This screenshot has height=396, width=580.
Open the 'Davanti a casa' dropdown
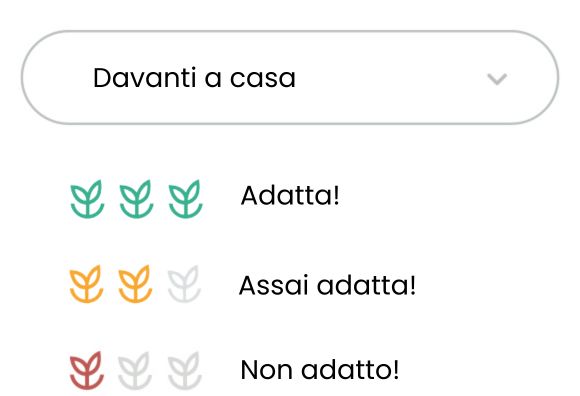tap(290, 78)
